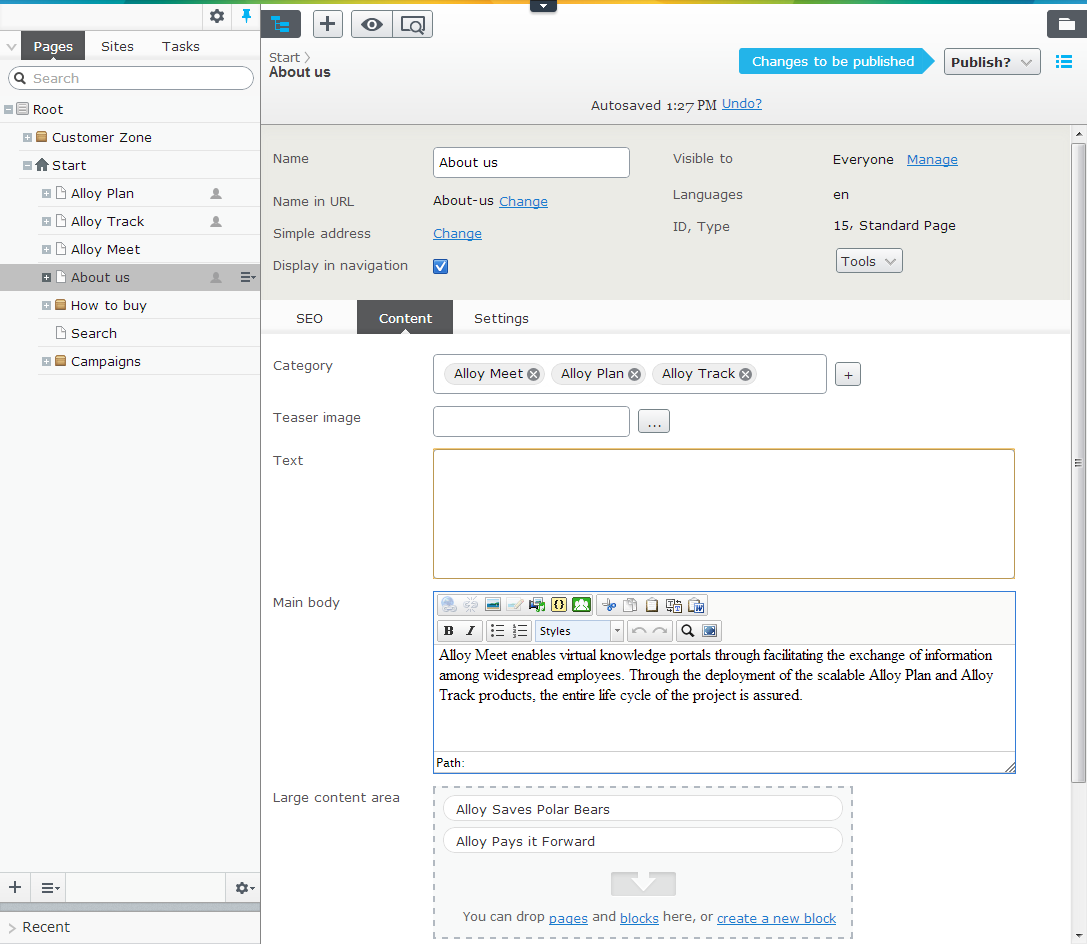Click the Find magnifier icon in editor toolbar
This screenshot has height=944, width=1087.
687,631
